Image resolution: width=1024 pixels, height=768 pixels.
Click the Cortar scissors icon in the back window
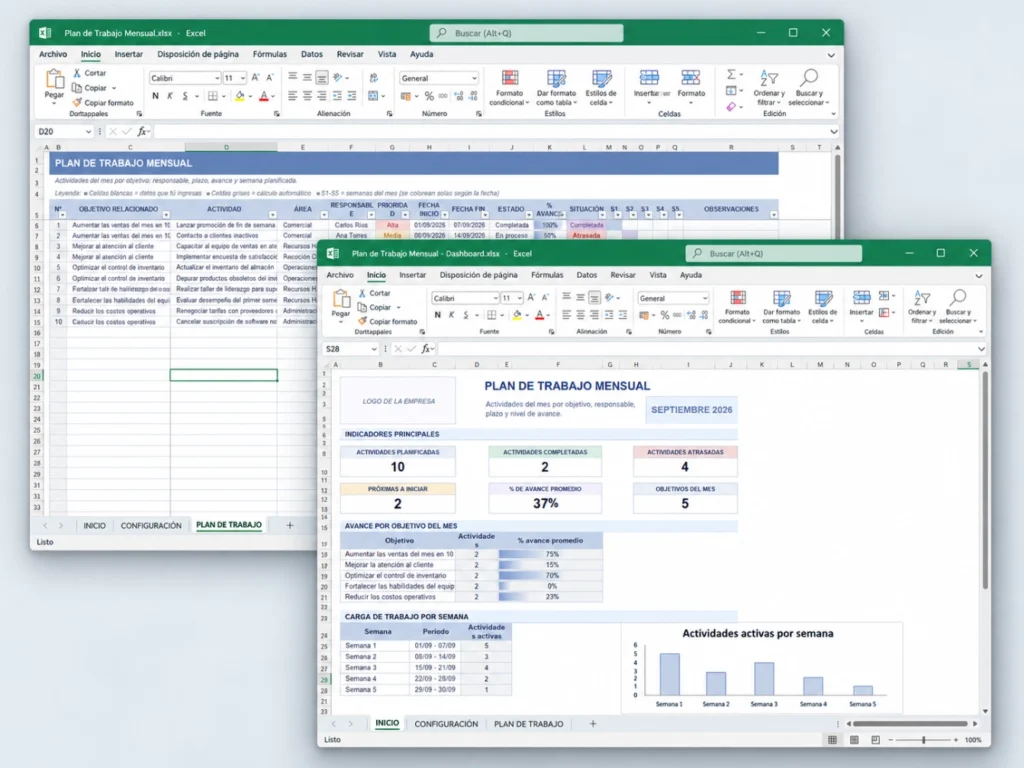77,73
